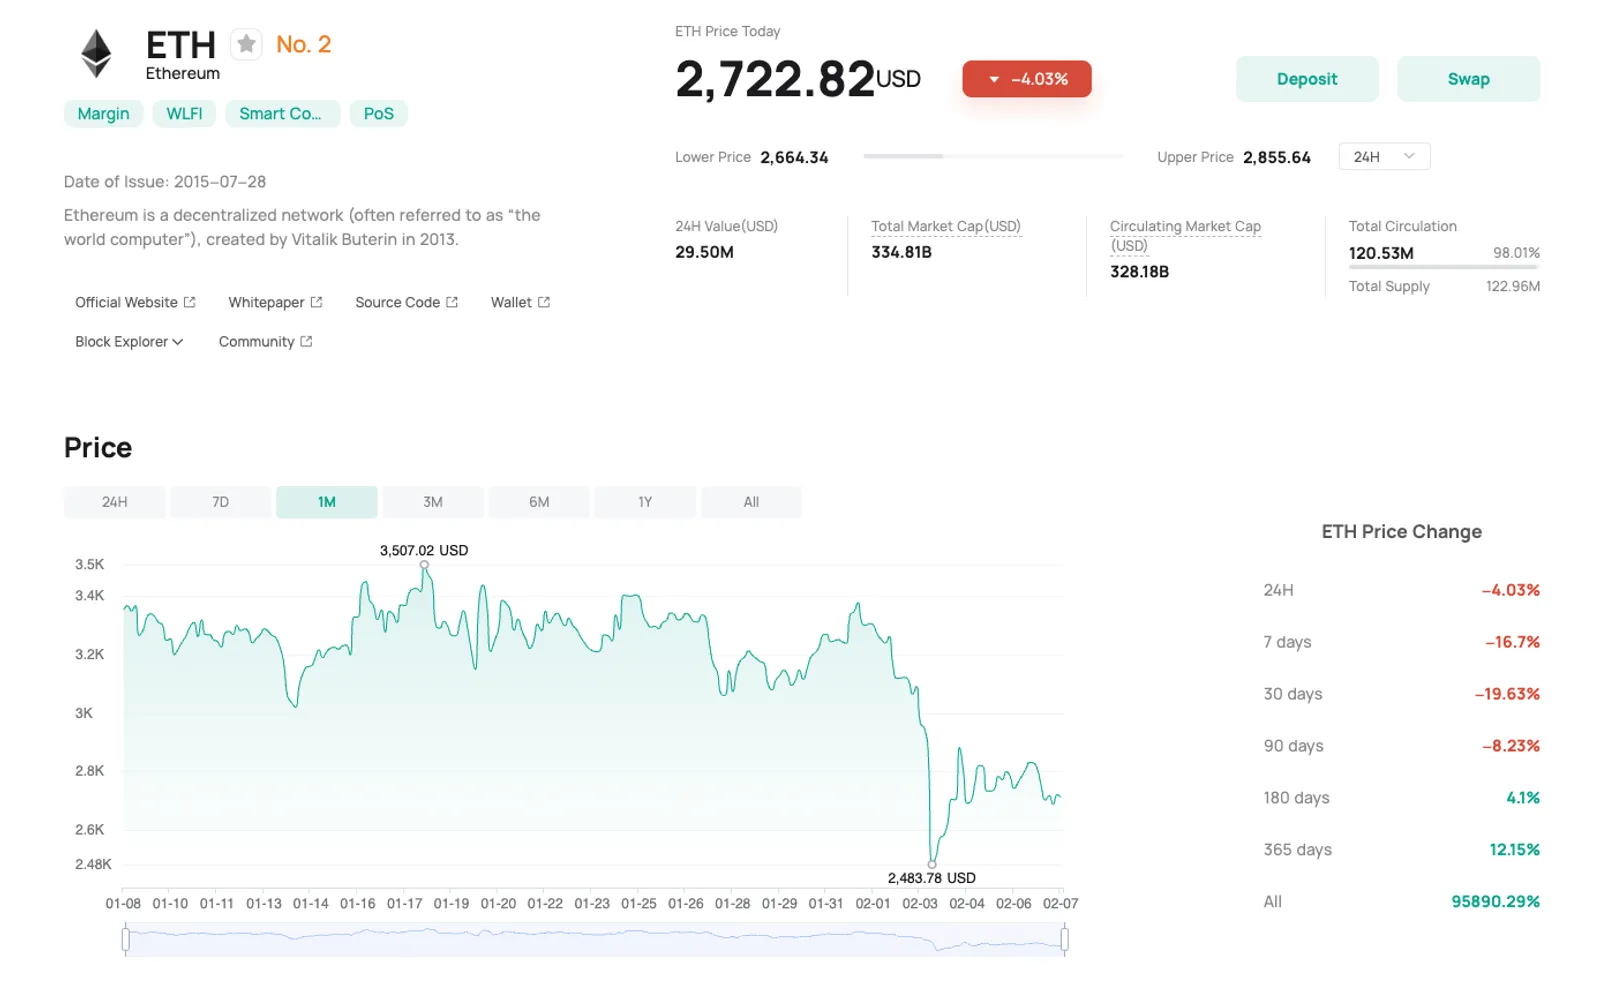Image resolution: width=1600 pixels, height=993 pixels.
Task: Click the 7 days -16.7% value
Action: coord(1512,642)
